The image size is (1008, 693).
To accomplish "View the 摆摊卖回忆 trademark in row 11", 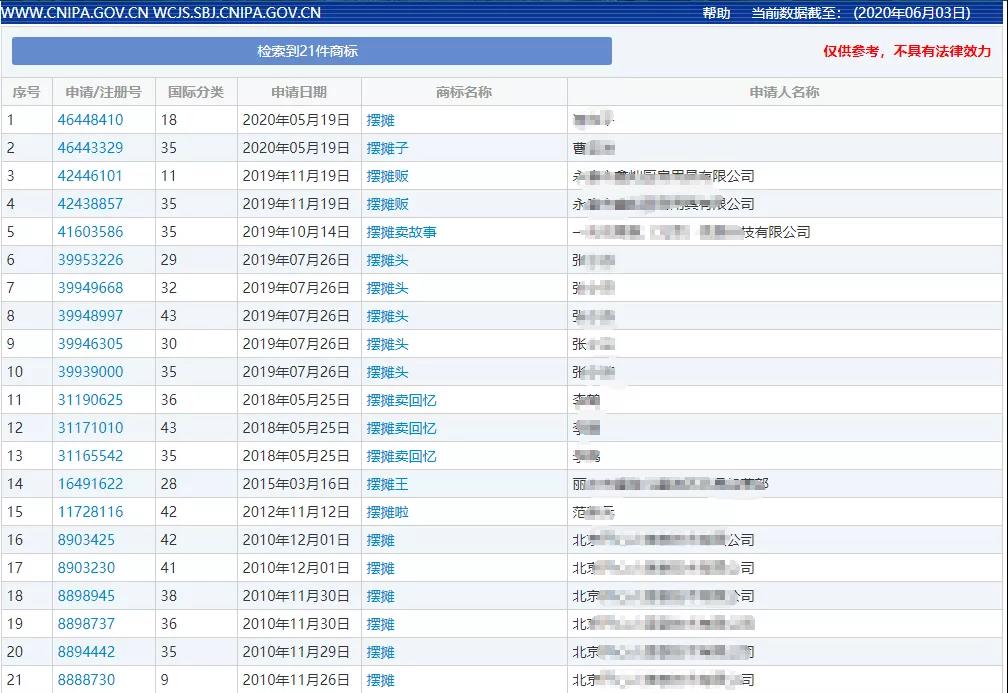I will point(404,399).
